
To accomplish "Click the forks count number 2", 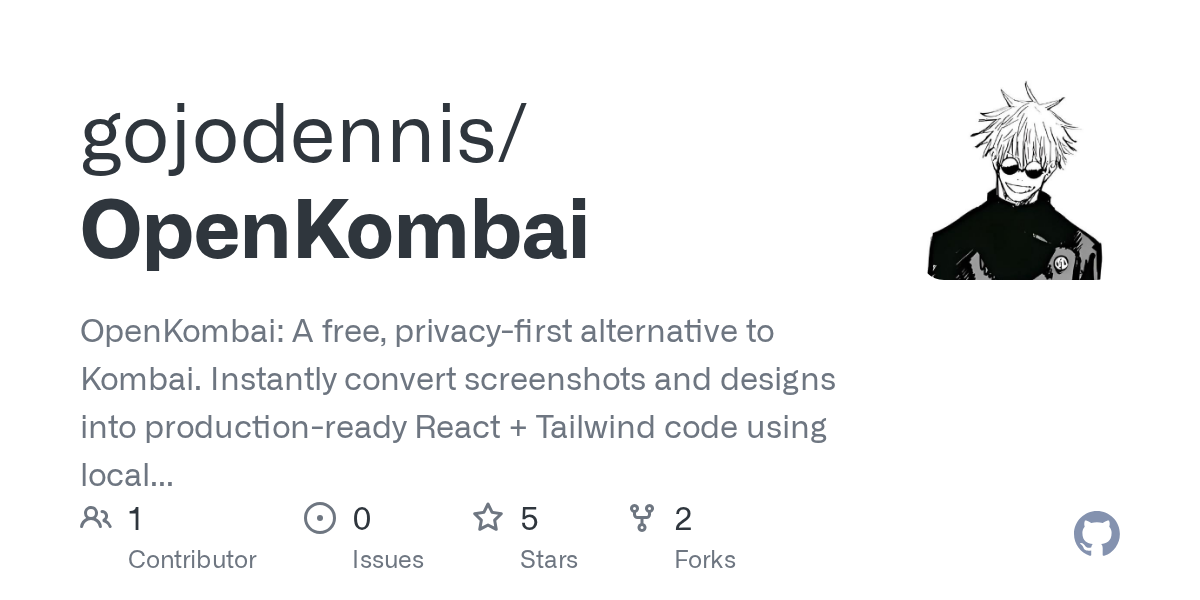I will tap(683, 519).
